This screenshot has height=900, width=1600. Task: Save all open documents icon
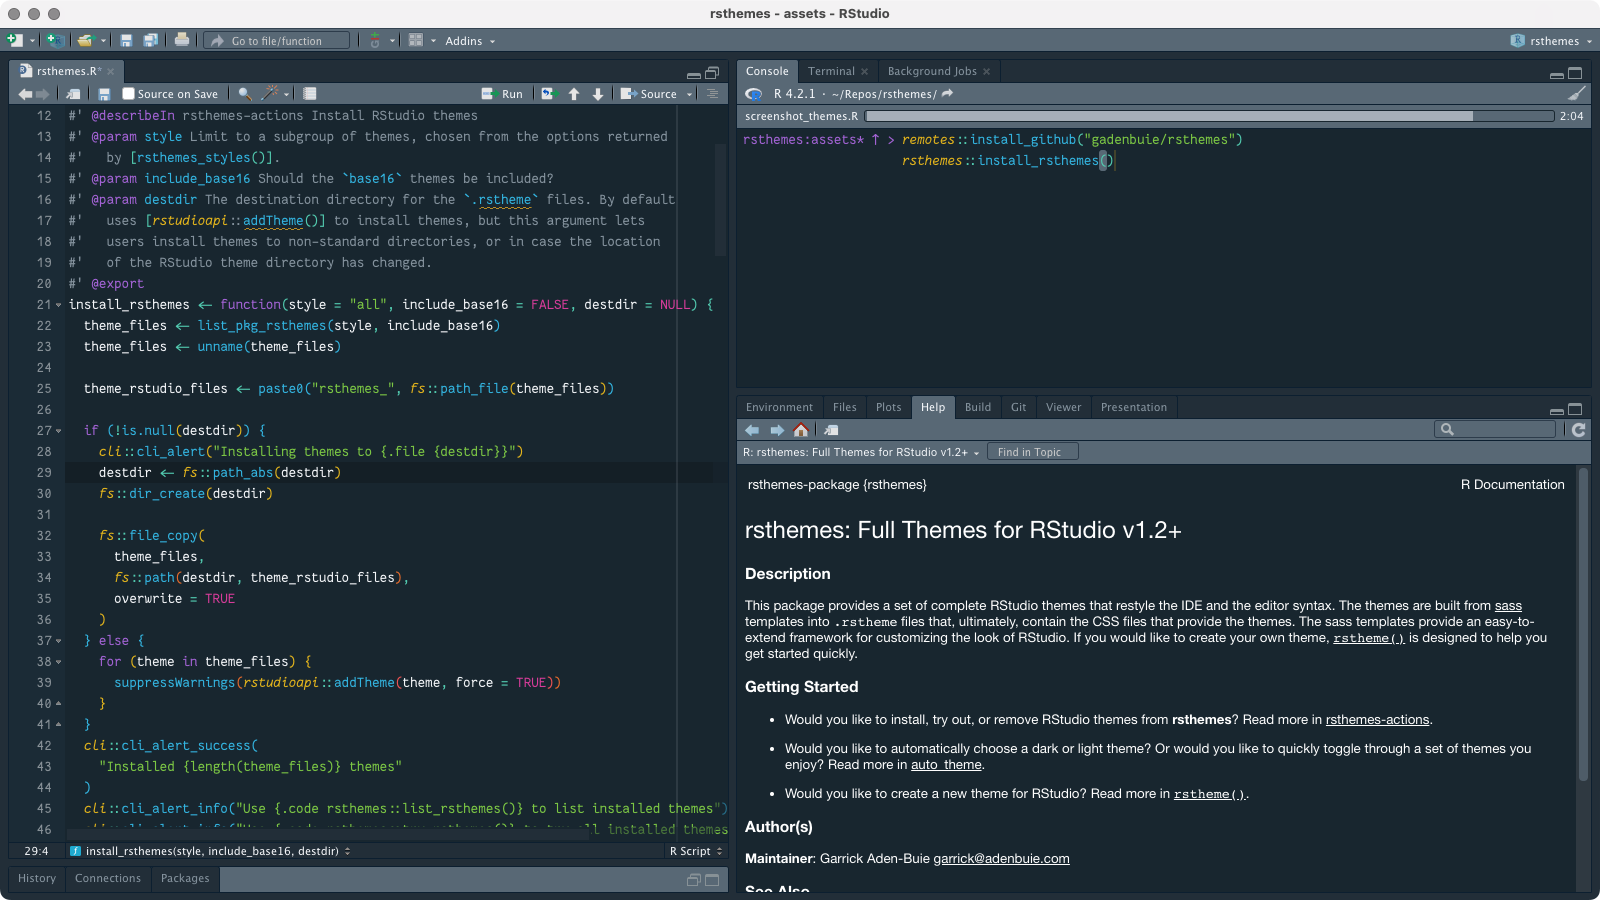click(151, 40)
